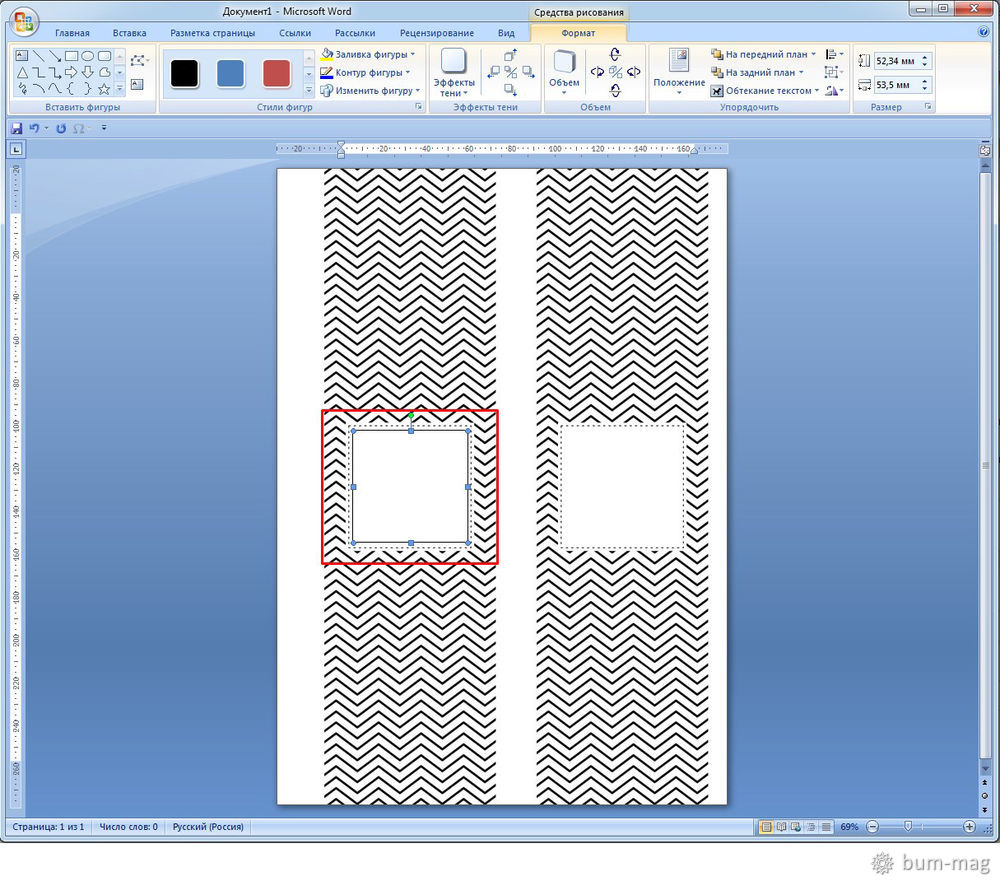This screenshot has height=881, width=1000.
Task: Tilt 3-D shape down
Action: (x=615, y=90)
